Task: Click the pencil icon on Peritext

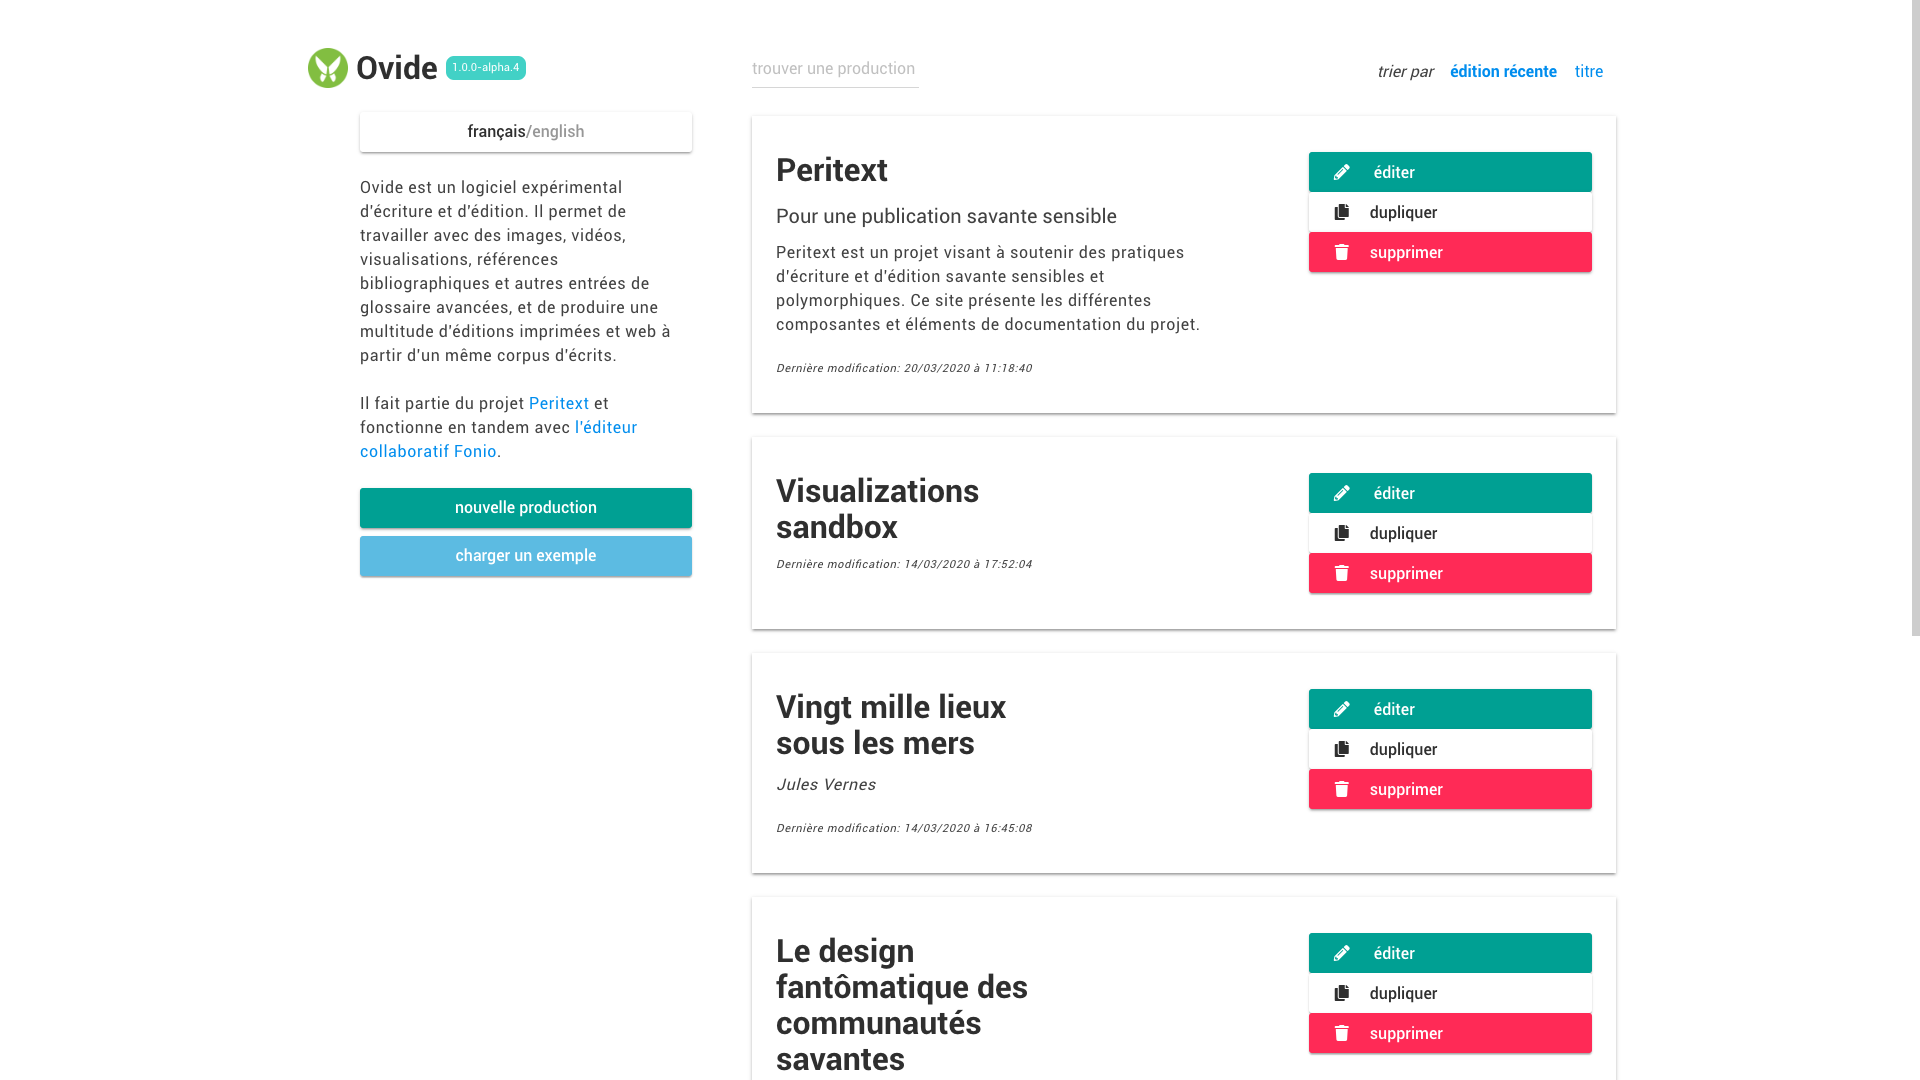Action: pos(1342,172)
